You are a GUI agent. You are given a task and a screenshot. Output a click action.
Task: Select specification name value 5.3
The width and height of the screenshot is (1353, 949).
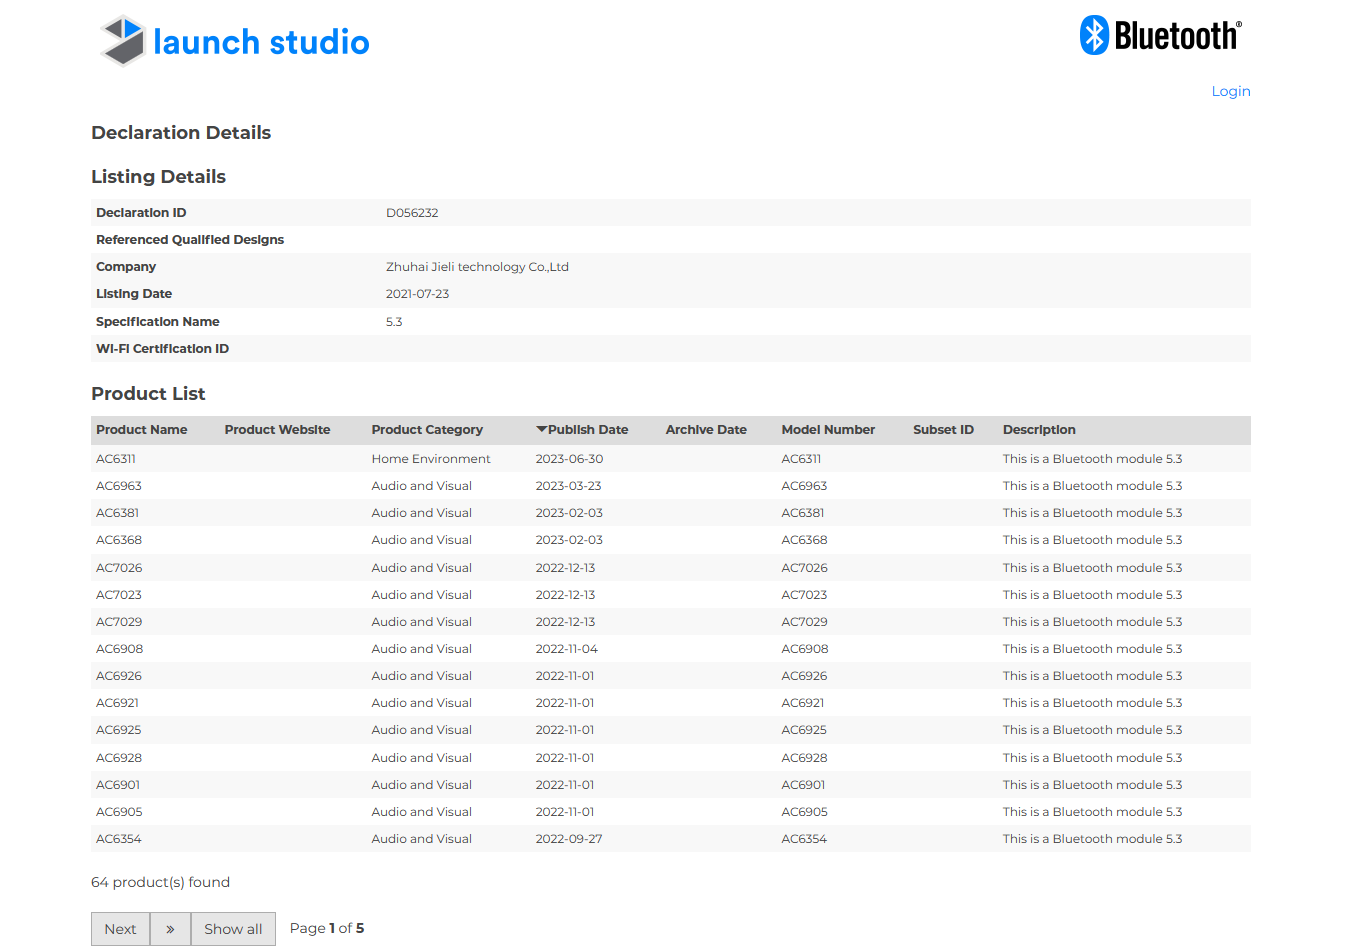(x=394, y=322)
